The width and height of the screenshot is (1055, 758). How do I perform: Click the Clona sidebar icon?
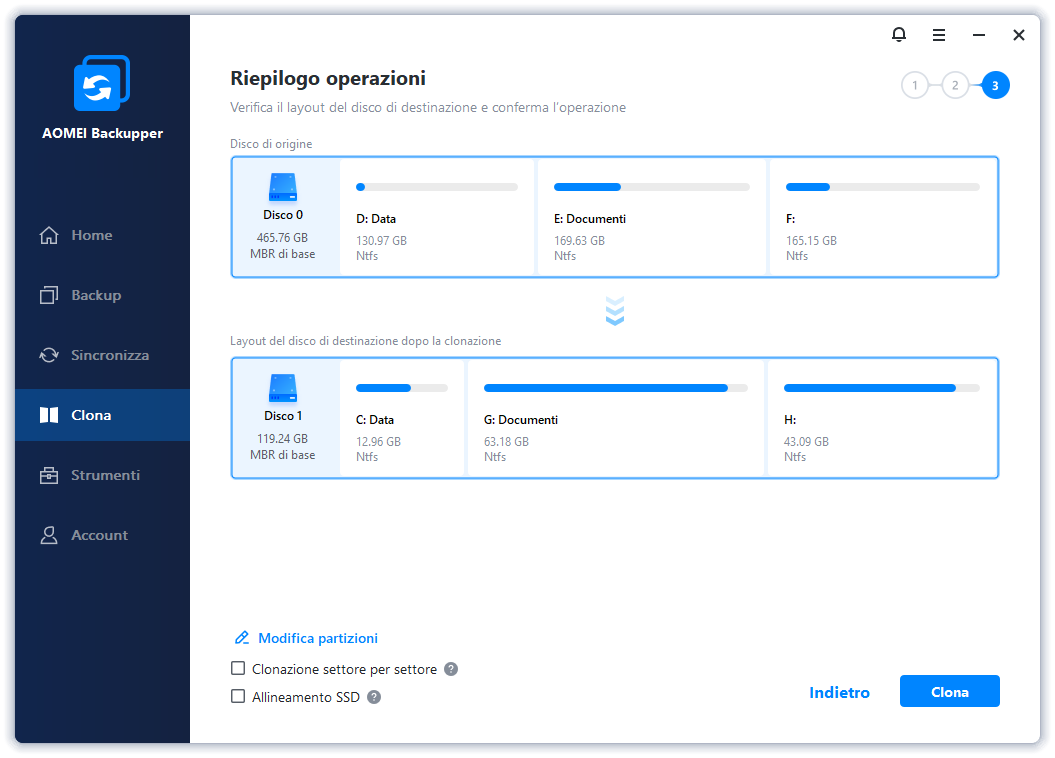49,415
